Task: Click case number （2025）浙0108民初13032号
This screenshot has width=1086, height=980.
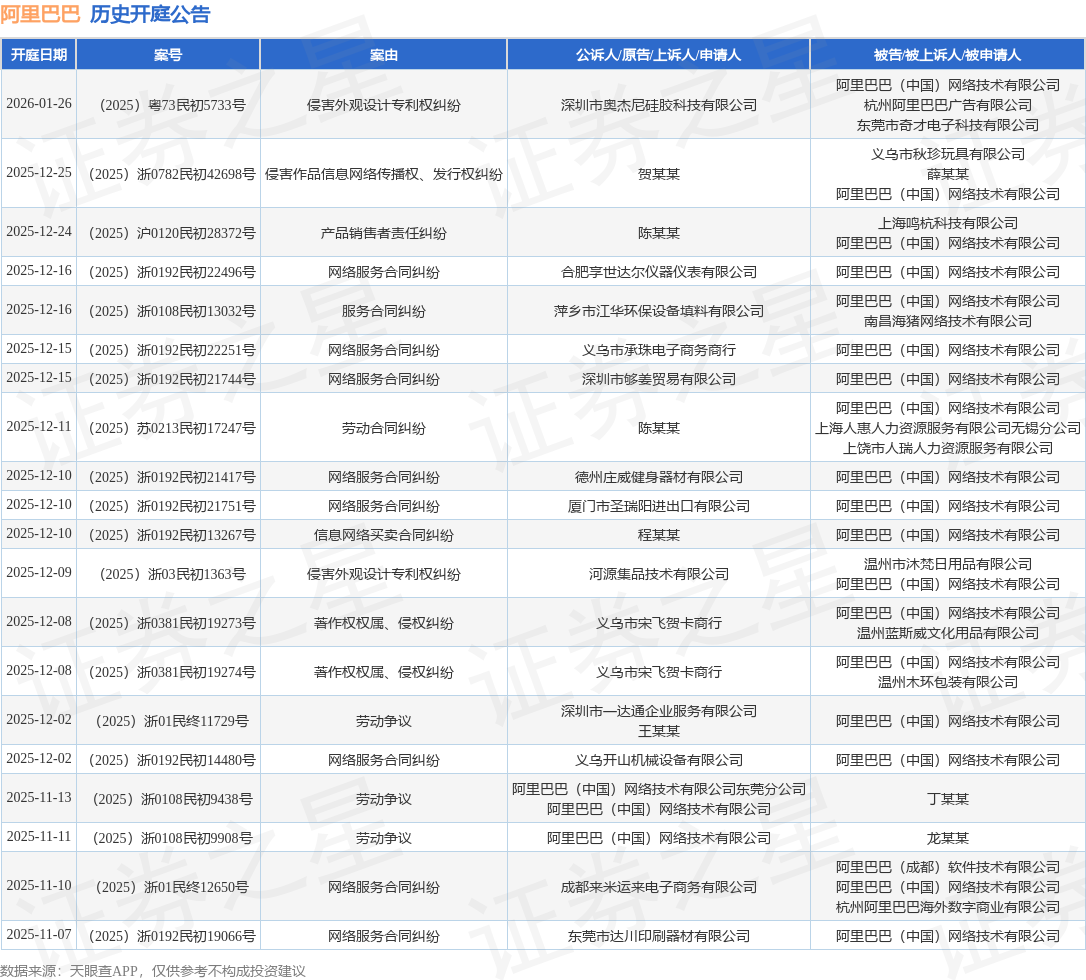Action: (x=168, y=312)
